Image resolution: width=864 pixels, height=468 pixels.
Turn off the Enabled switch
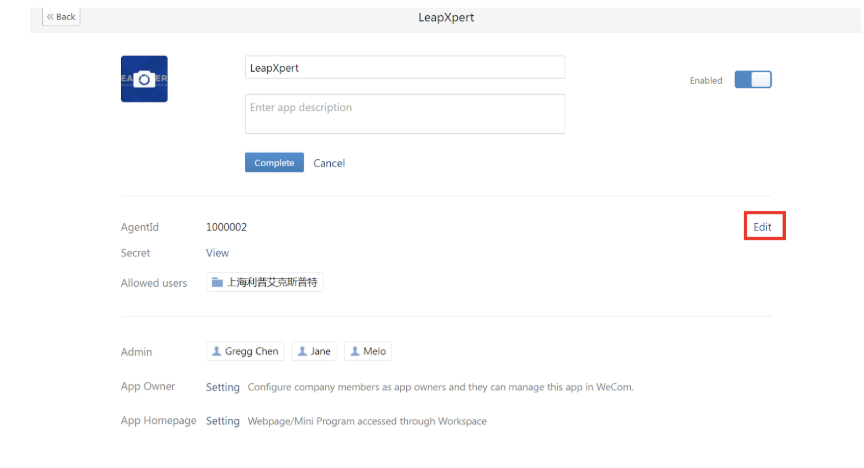753,80
